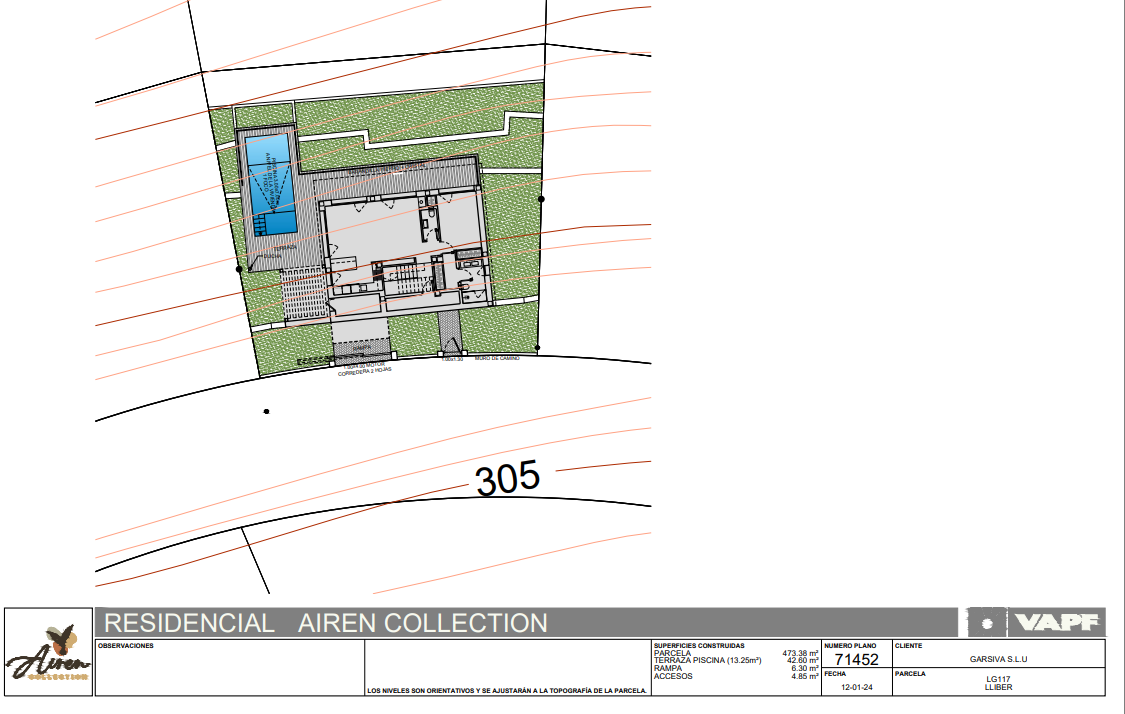This screenshot has height=714, width=1125.
Task: Click the SUPERFICIES CONSTRUIDAS heading
Action: (x=699, y=646)
